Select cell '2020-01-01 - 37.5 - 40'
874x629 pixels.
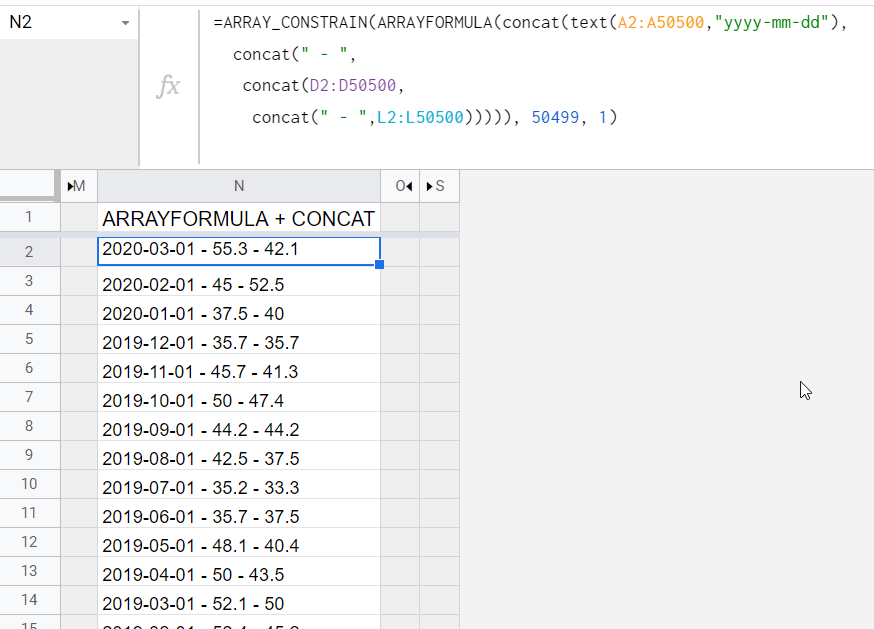tap(239, 311)
